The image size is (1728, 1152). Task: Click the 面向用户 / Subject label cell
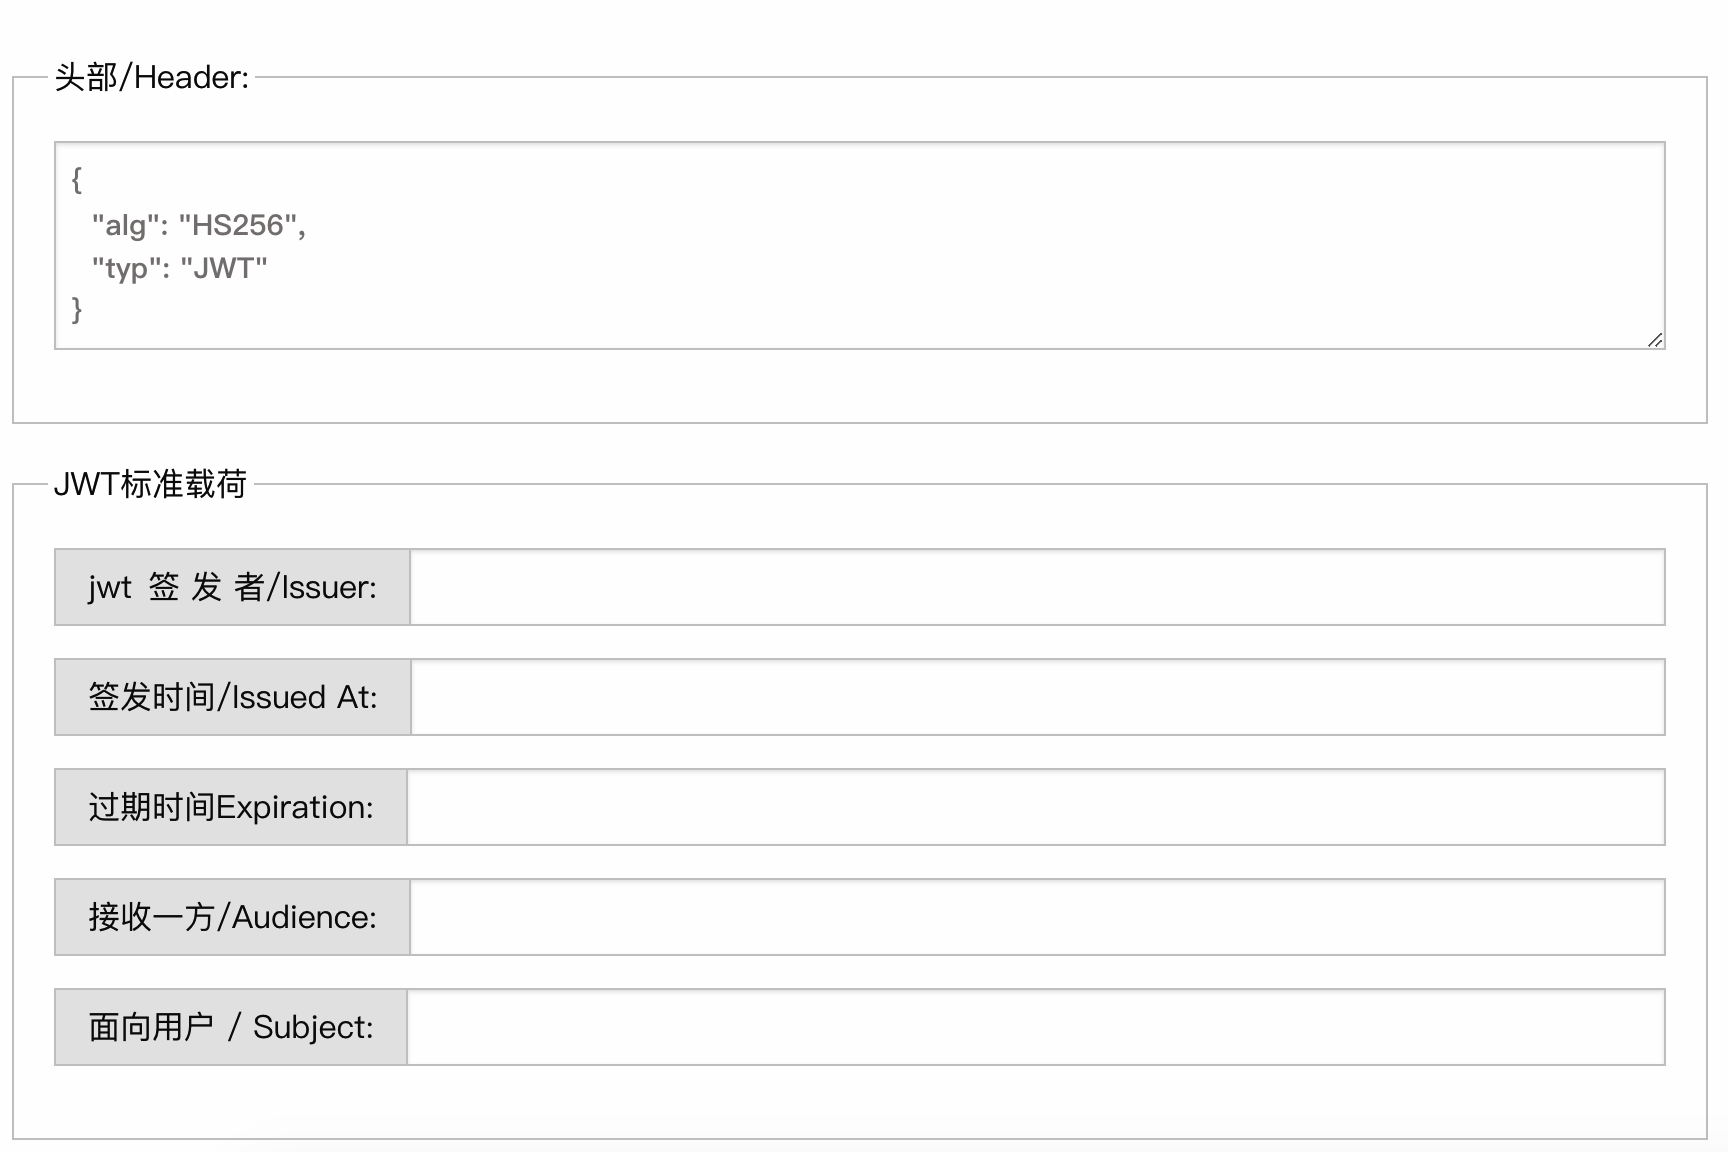231,1027
